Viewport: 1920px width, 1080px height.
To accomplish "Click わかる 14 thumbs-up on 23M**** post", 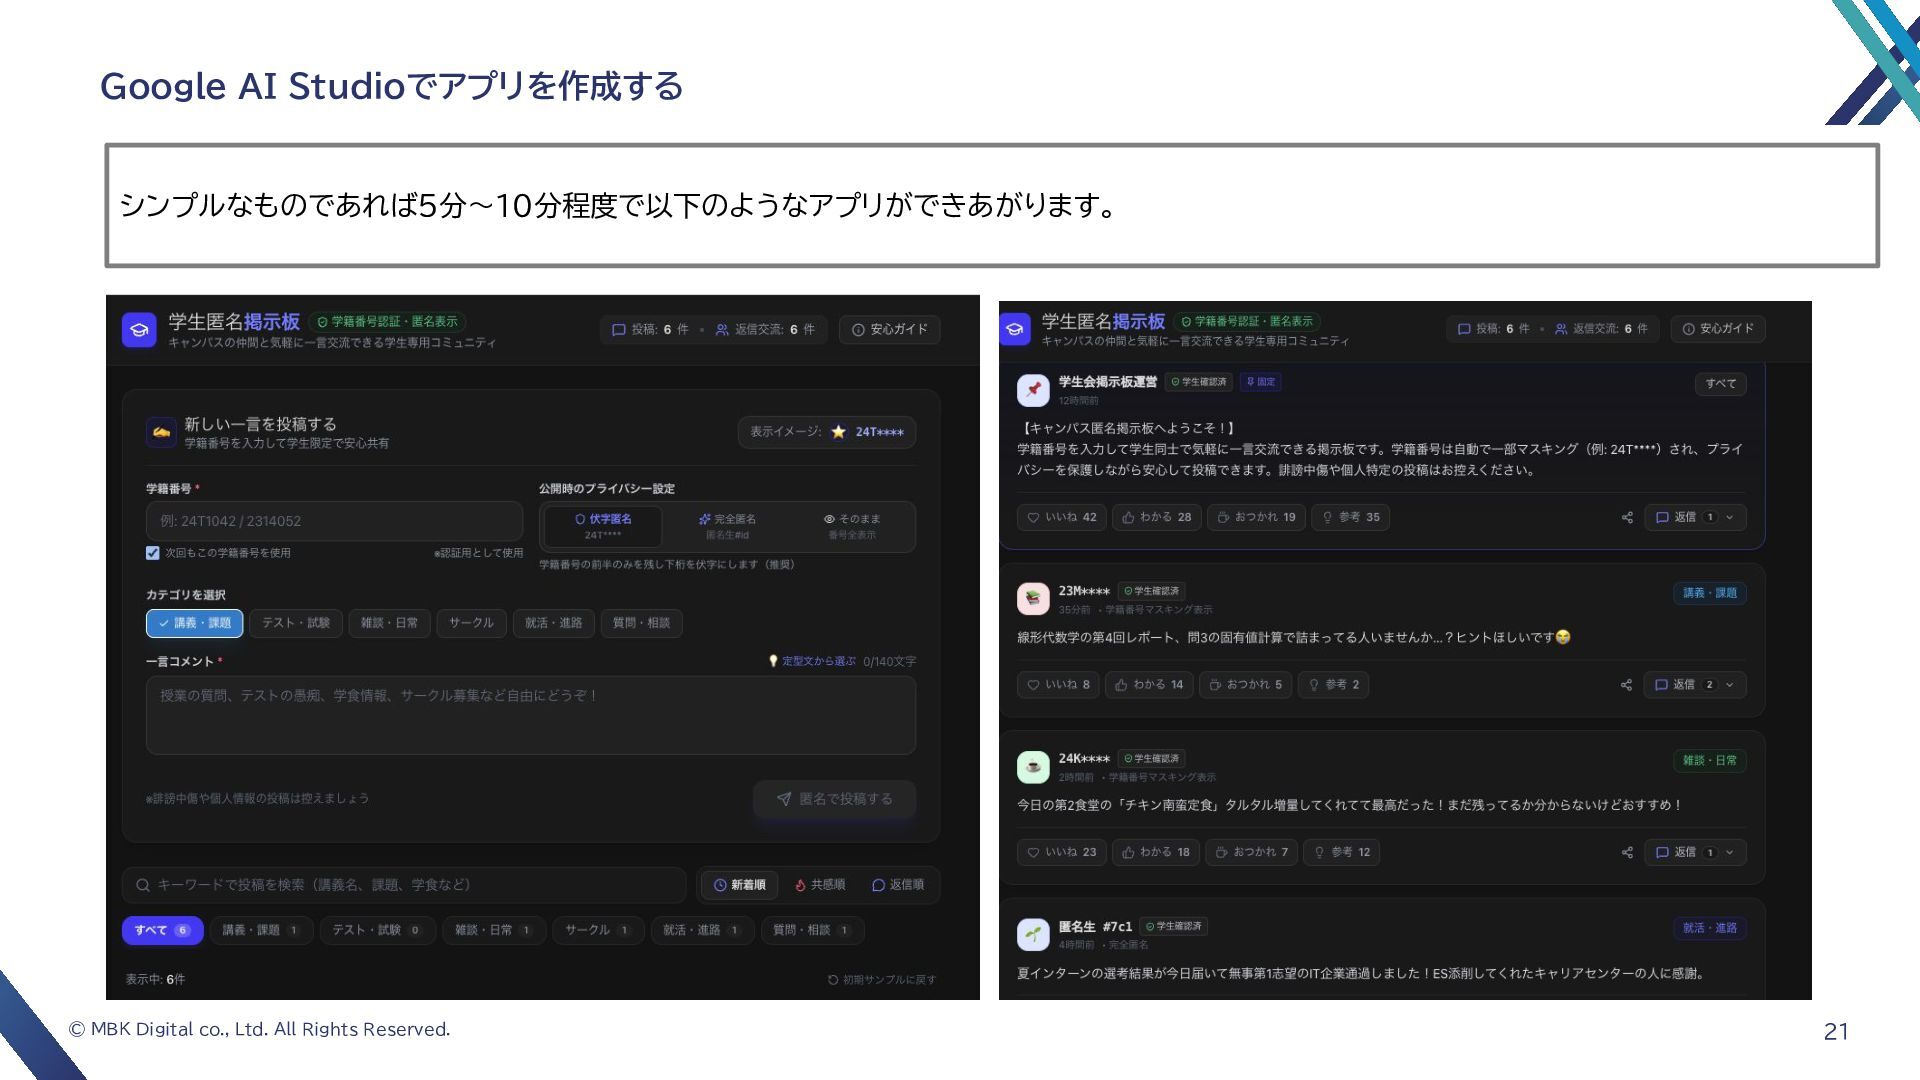I will coord(1149,685).
